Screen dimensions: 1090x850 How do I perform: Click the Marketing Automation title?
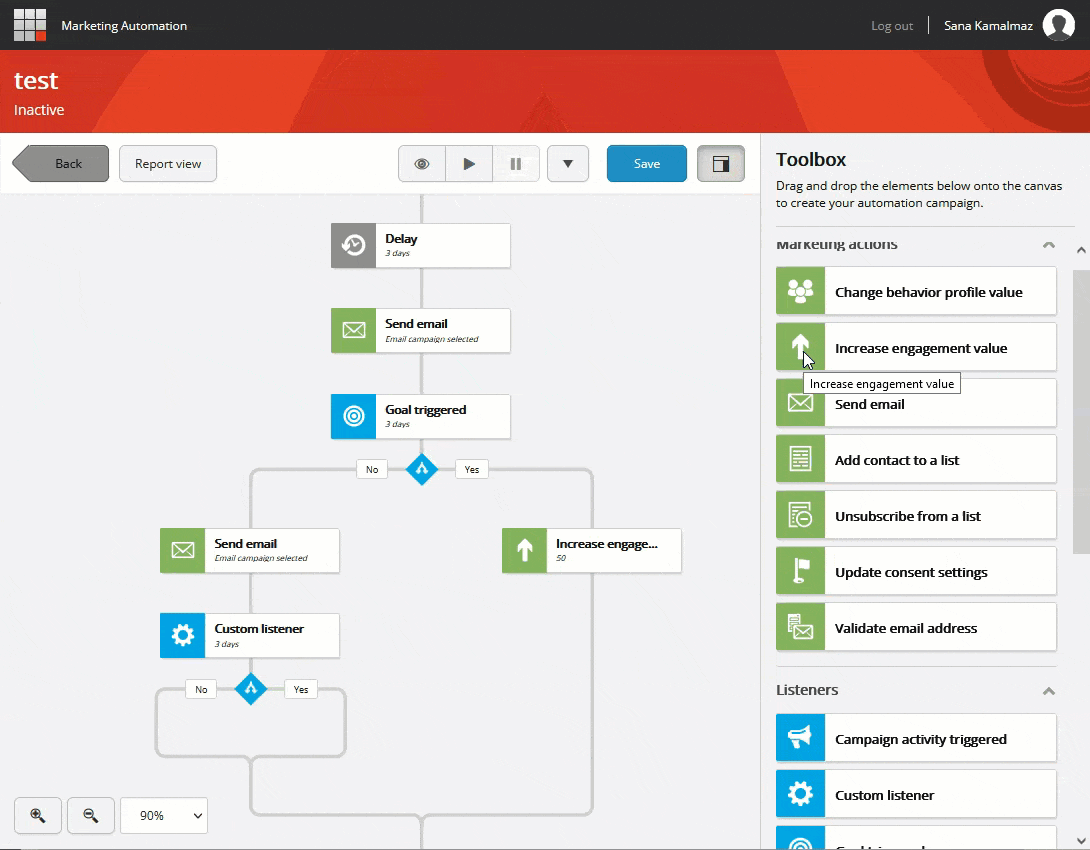124,26
